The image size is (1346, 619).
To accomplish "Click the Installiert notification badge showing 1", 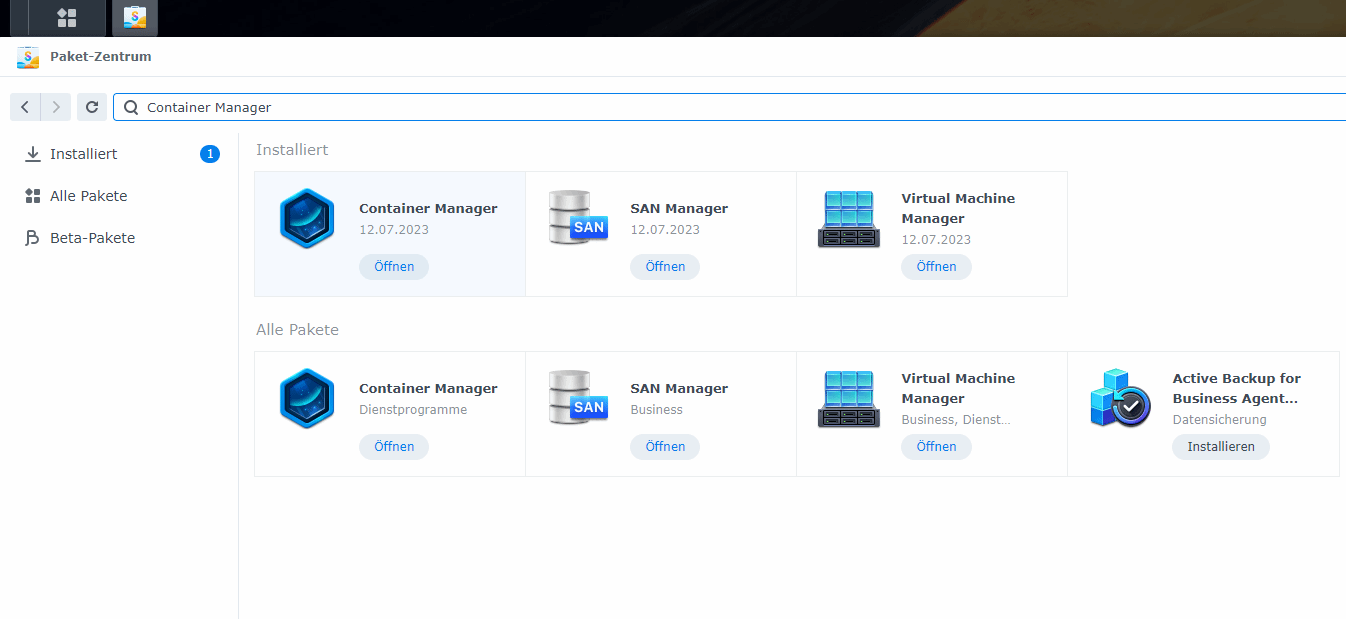I will [x=211, y=153].
